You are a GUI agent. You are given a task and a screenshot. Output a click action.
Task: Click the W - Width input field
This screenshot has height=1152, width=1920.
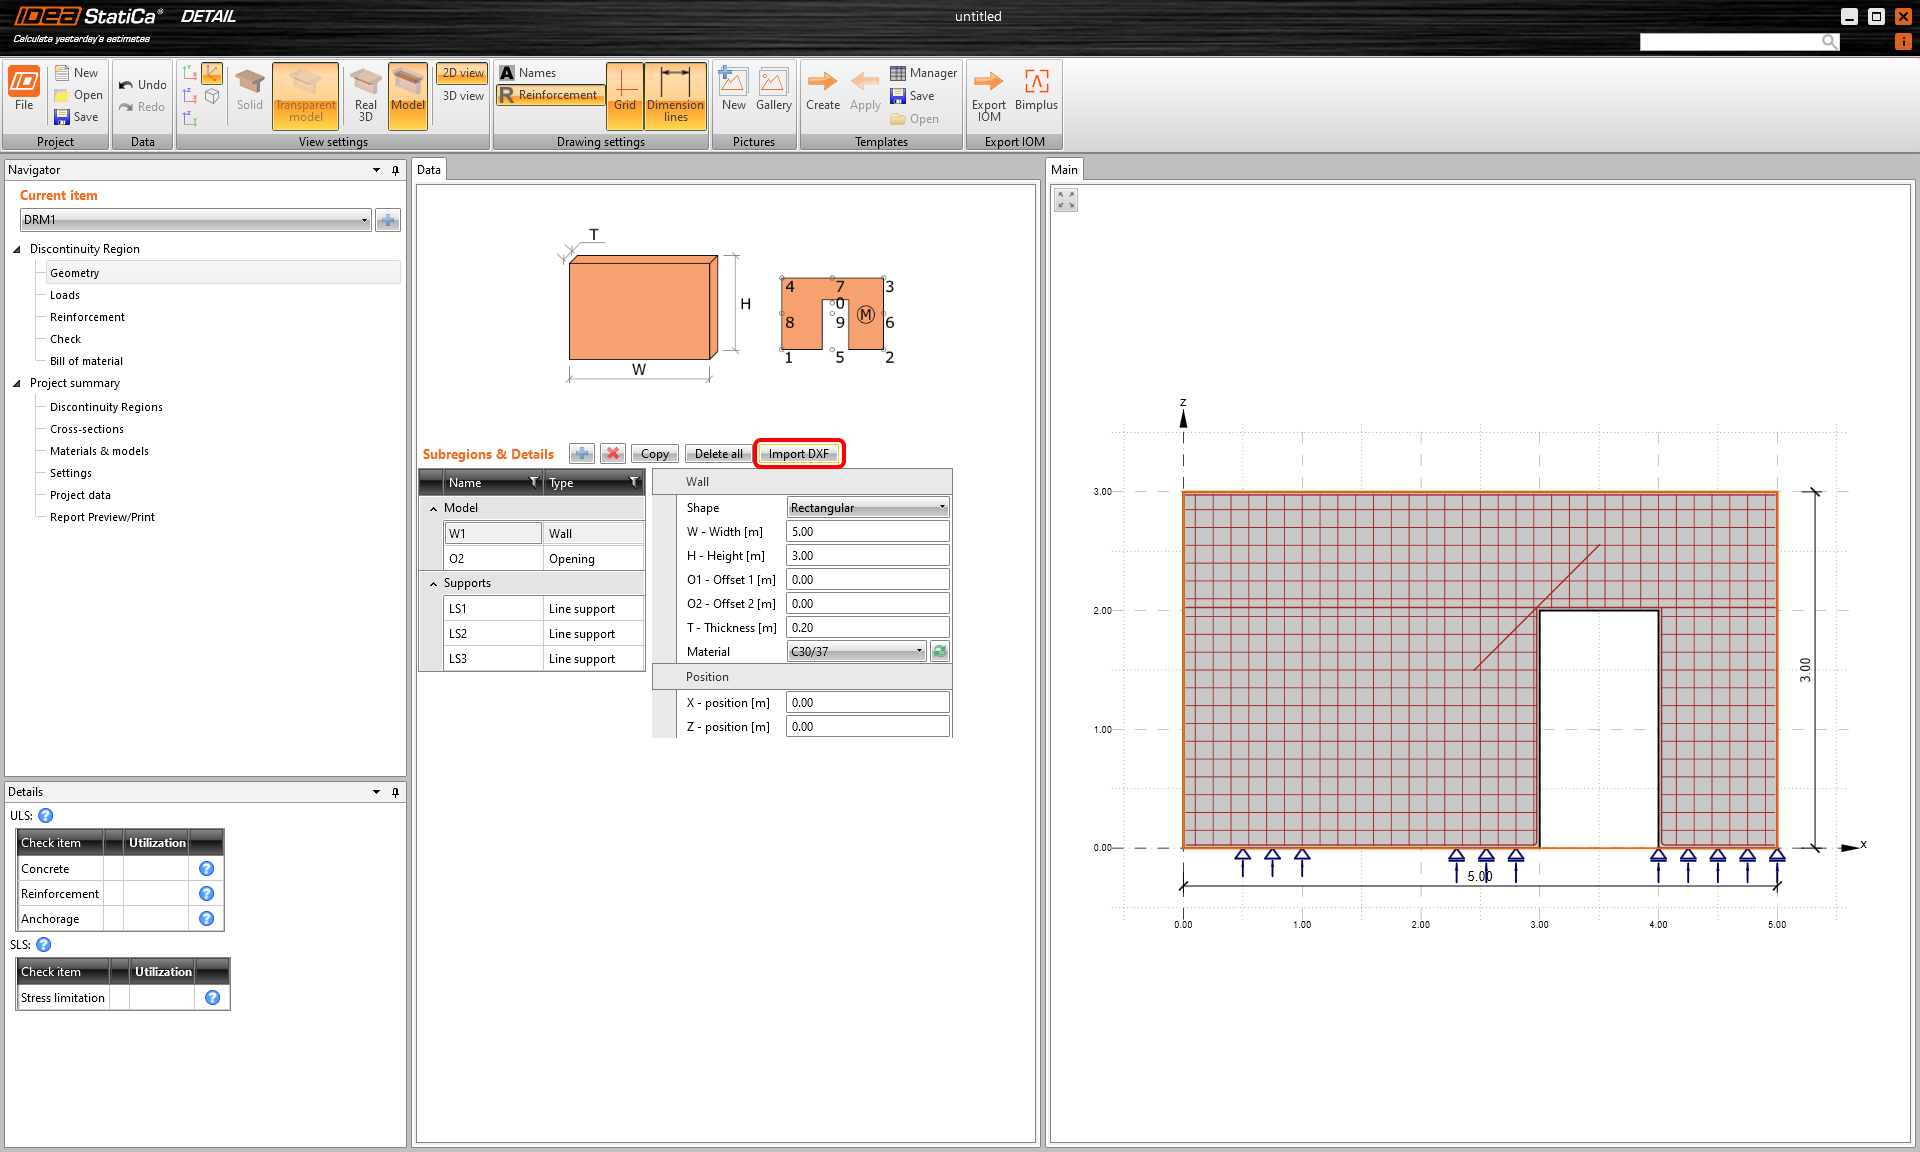click(867, 532)
